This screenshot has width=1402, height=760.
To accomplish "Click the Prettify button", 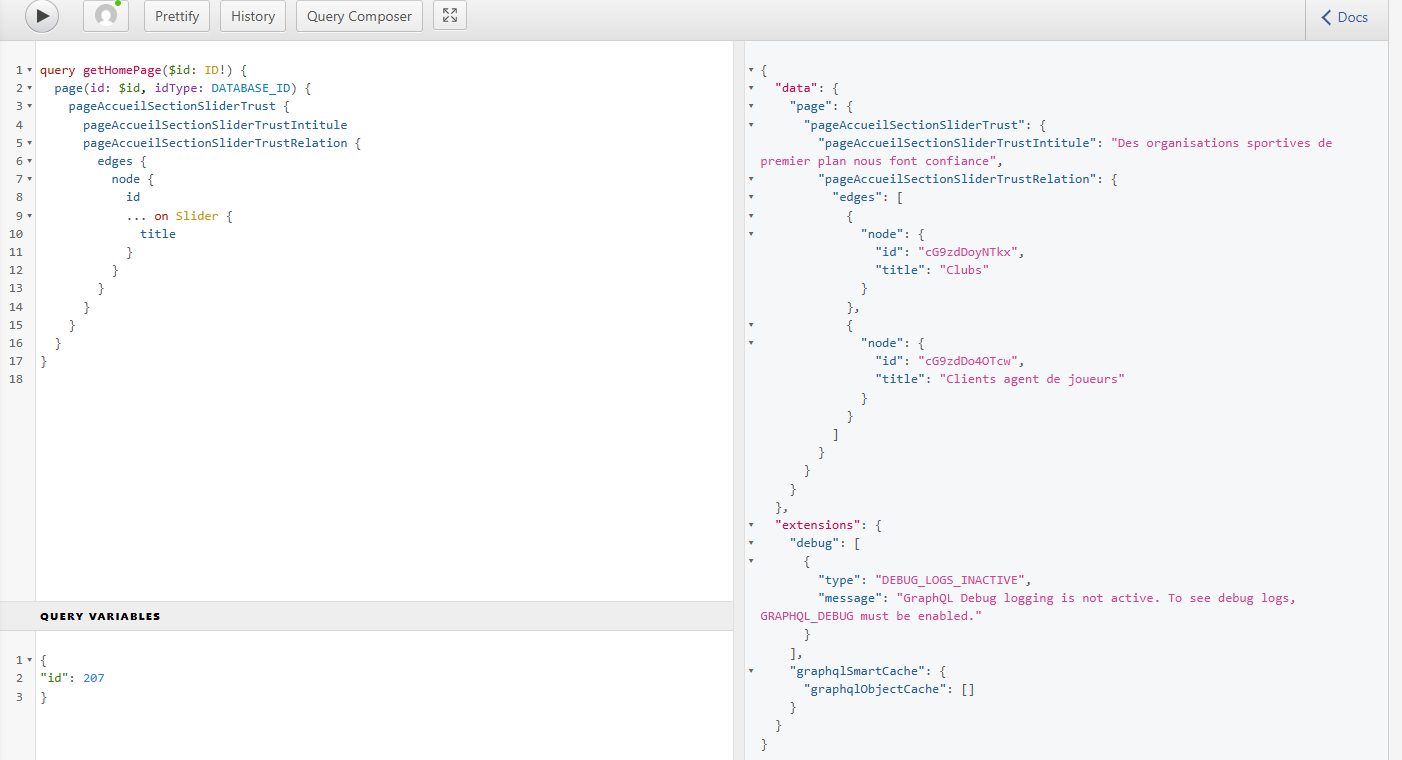I will point(177,16).
